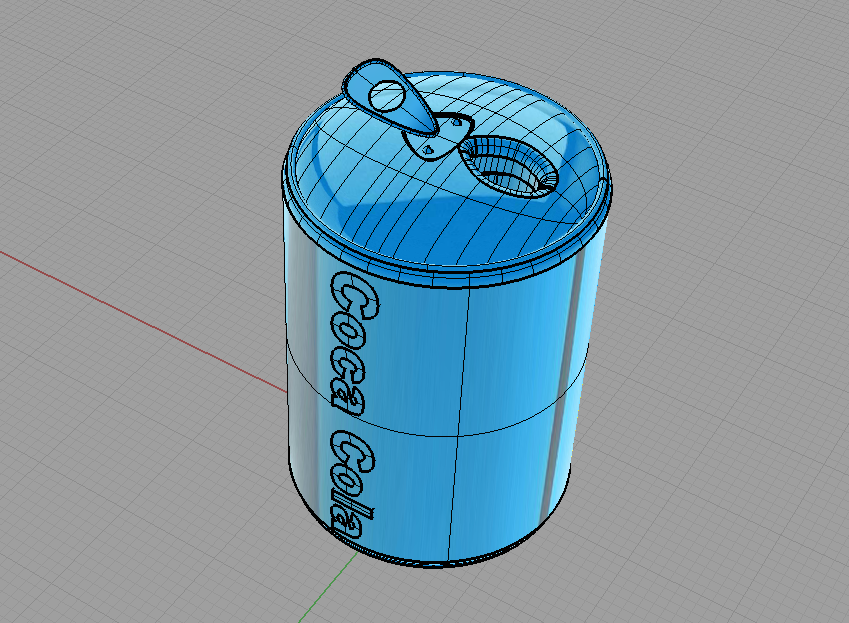Select the red X-axis line
This screenshot has width=849, height=623.
coord(143,322)
